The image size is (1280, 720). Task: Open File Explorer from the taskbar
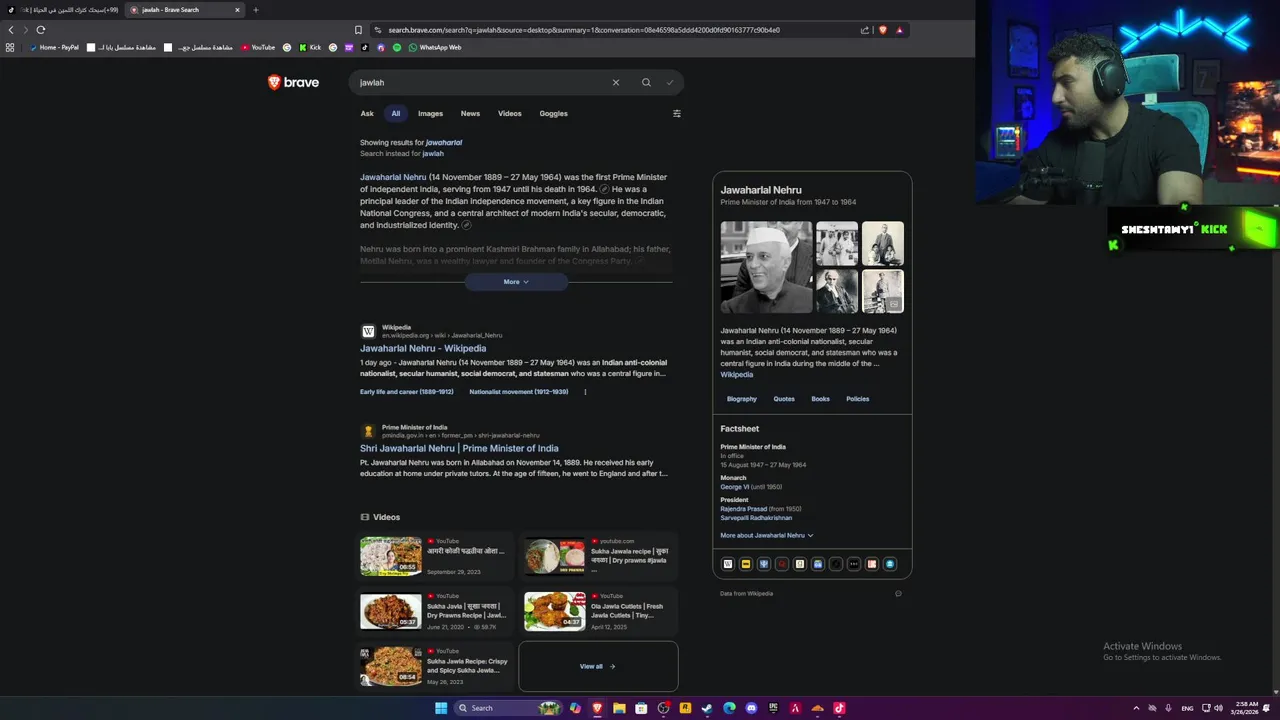tap(620, 708)
